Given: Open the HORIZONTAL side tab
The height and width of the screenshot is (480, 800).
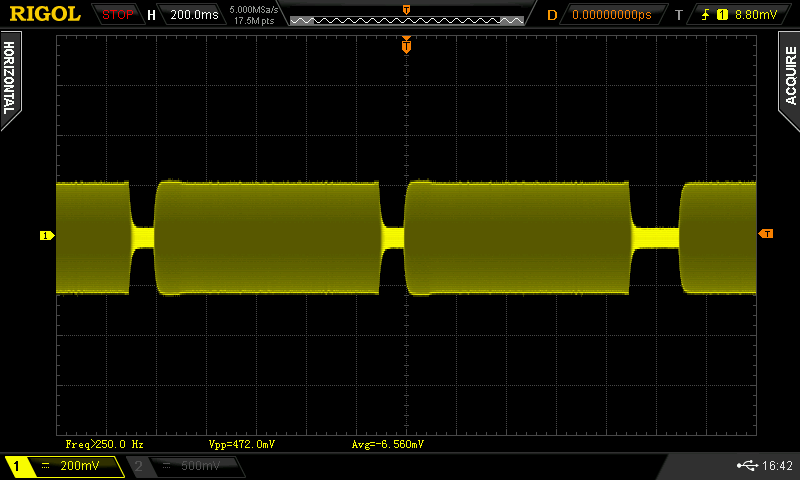Looking at the screenshot, I should [x=10, y=79].
